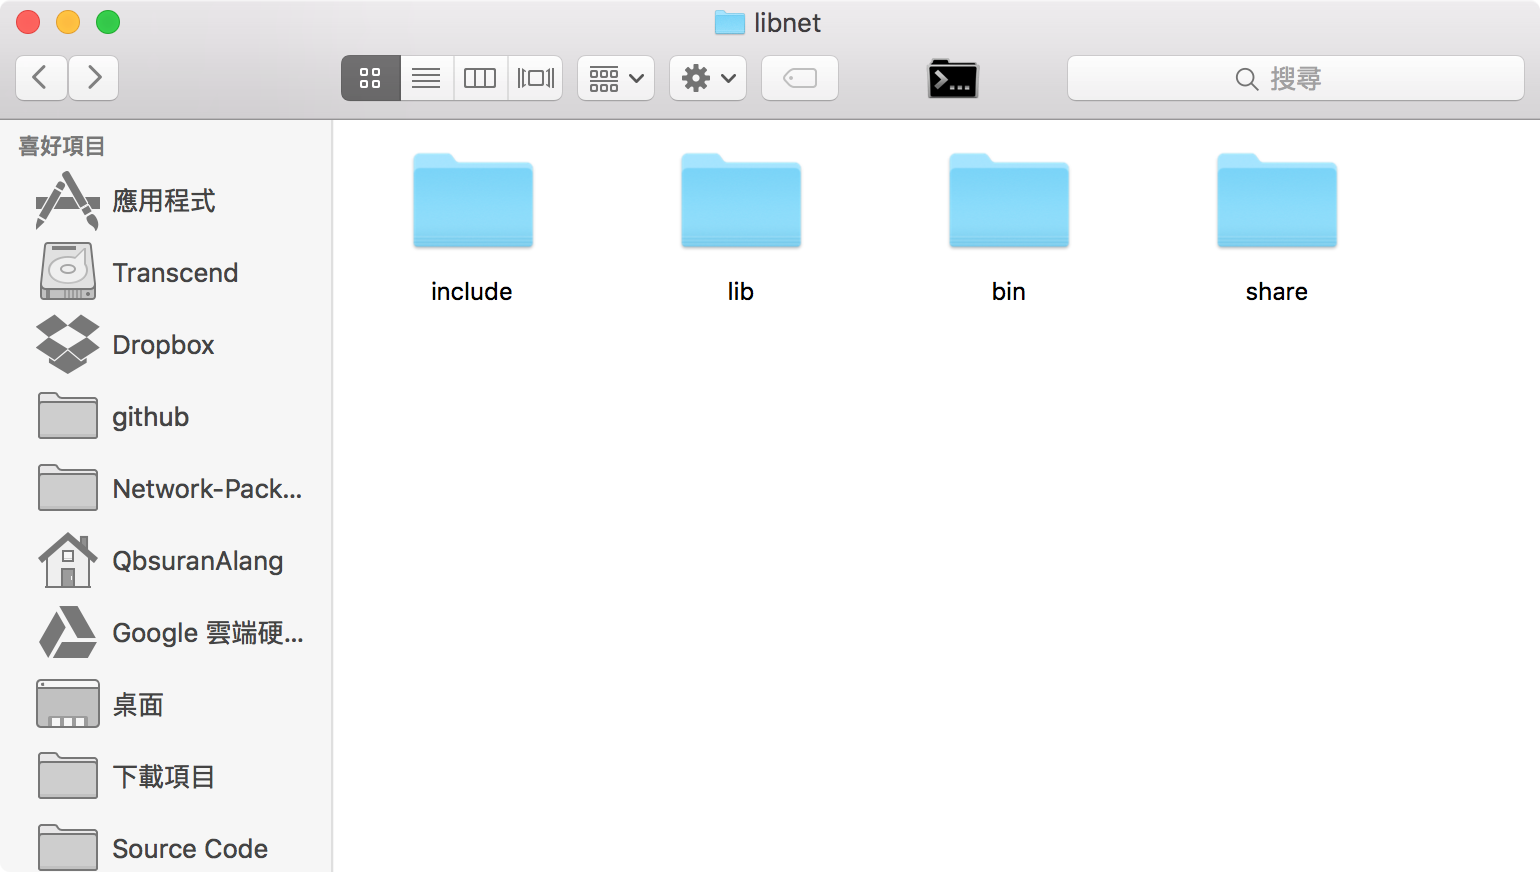Open Google Drive in the sidebar
Viewport: 1540px width, 872px height.
point(207,633)
